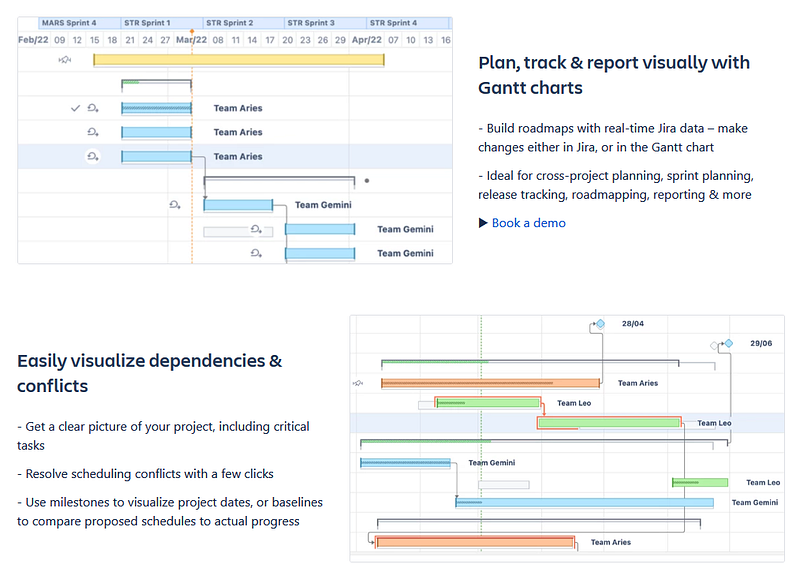Image resolution: width=800 pixels, height=564 pixels.
Task: Click the sprint icon in the highlighted Team Aries row
Action: (x=92, y=156)
